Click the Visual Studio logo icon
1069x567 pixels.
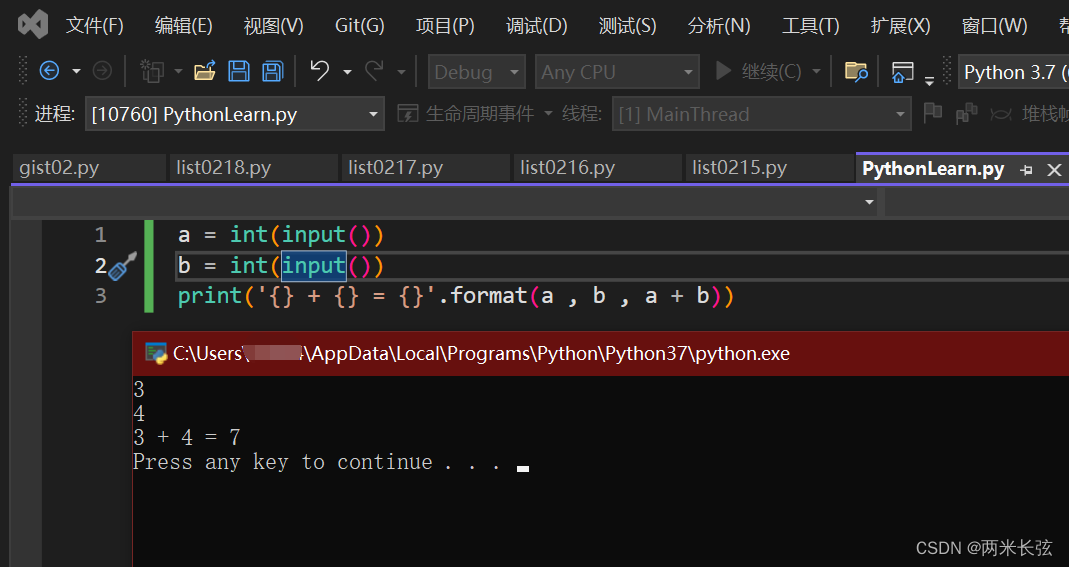(33, 25)
